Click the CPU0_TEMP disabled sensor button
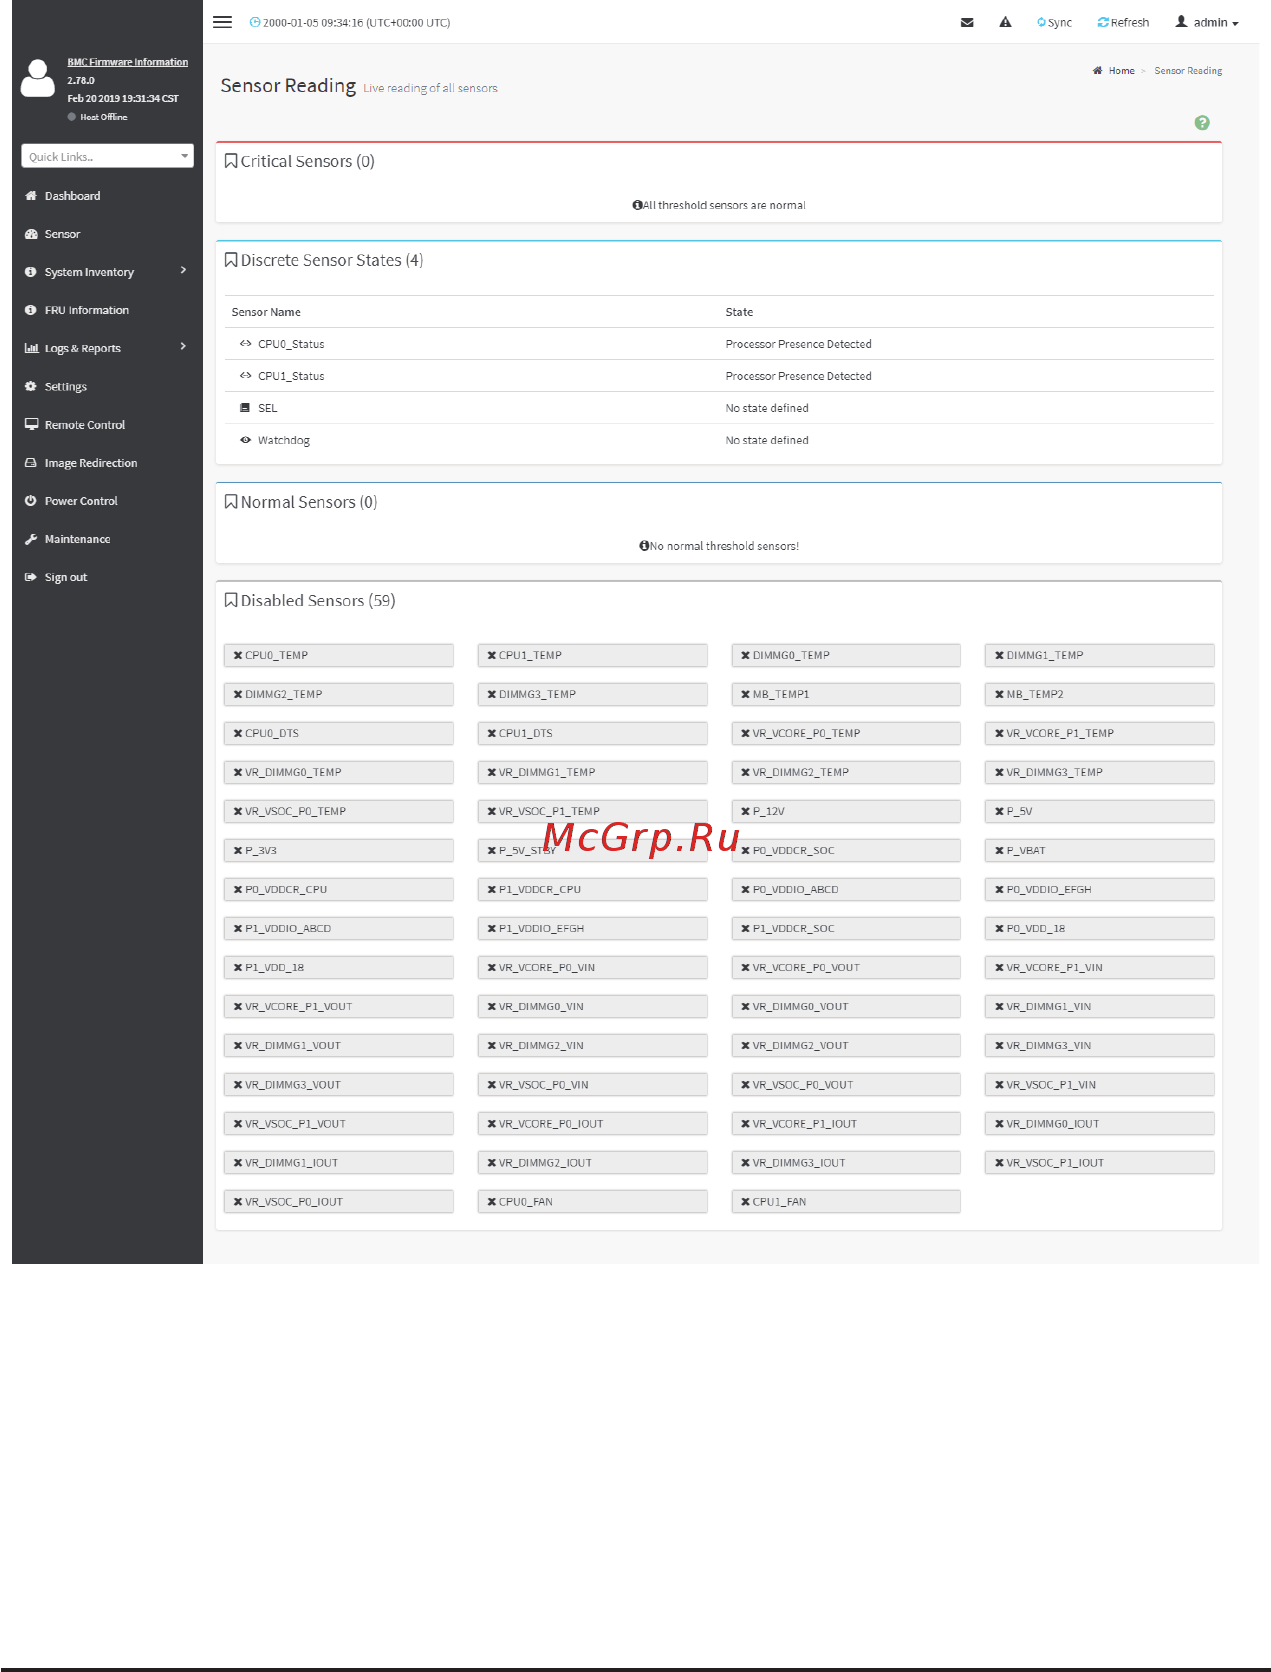This screenshot has height=1672, width=1271. [338, 656]
